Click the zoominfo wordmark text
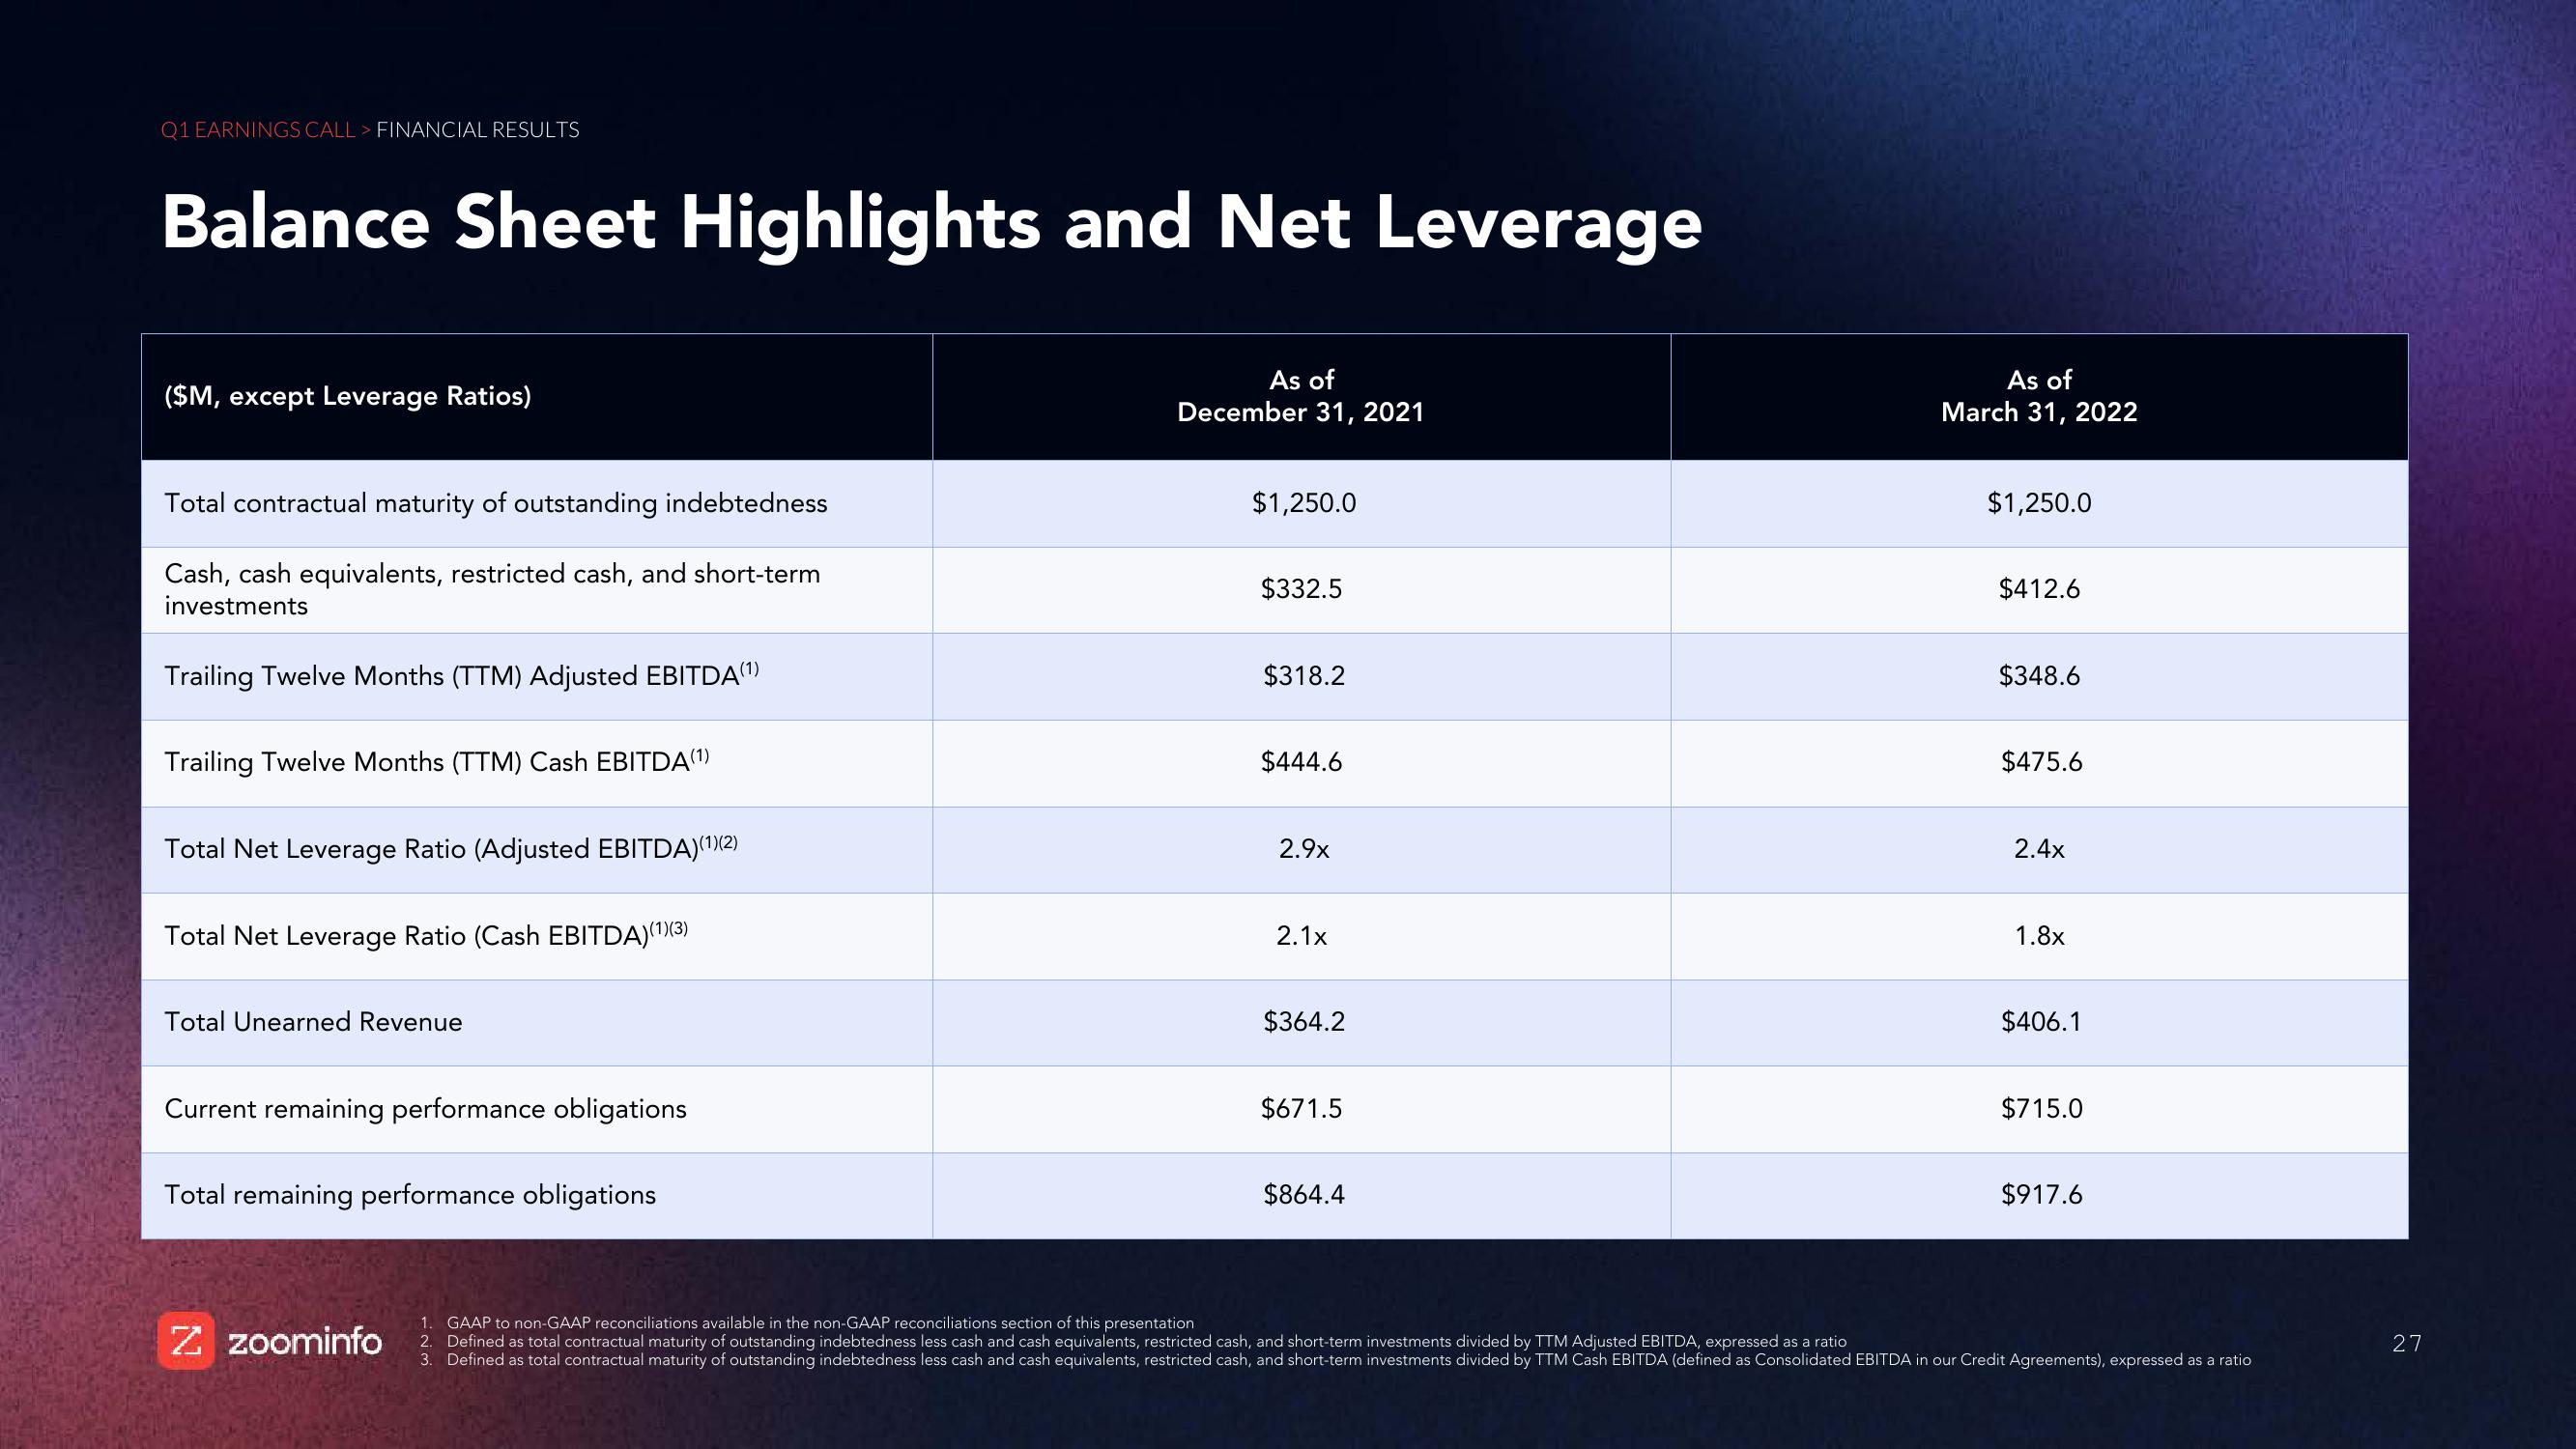Screen dimensions: 2576x1449 click(305, 1341)
